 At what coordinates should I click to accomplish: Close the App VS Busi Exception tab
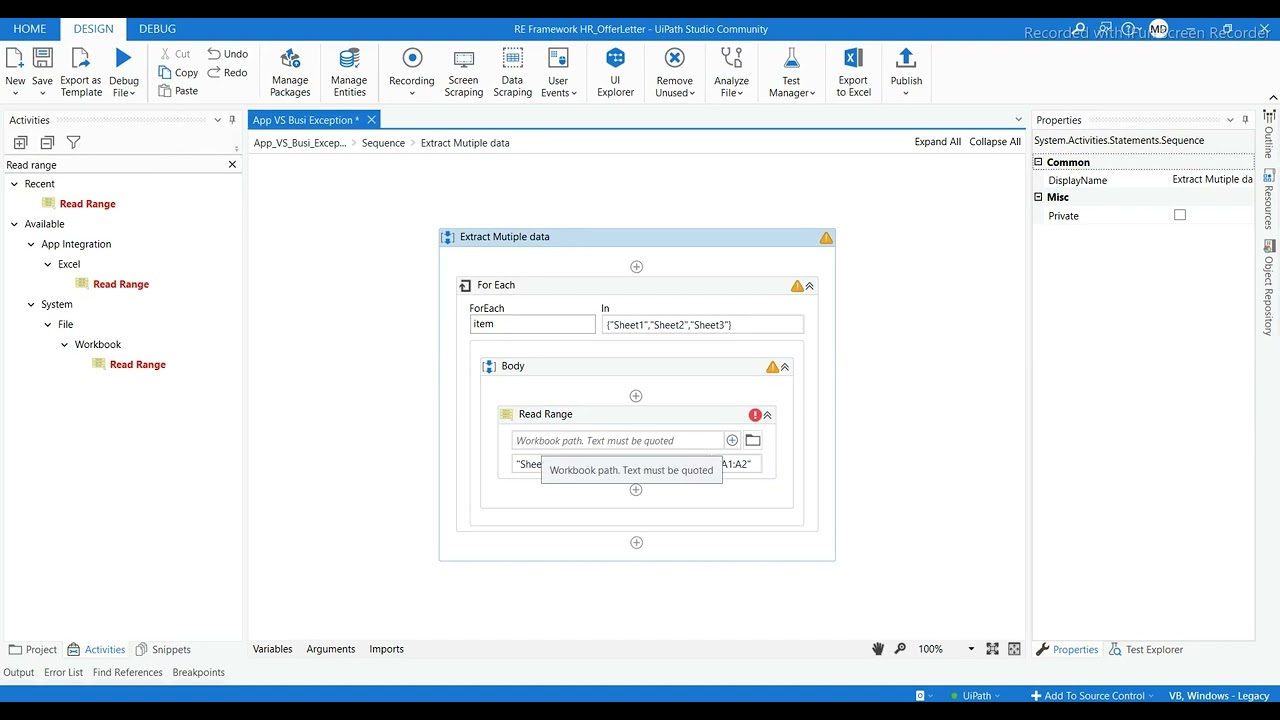371,120
